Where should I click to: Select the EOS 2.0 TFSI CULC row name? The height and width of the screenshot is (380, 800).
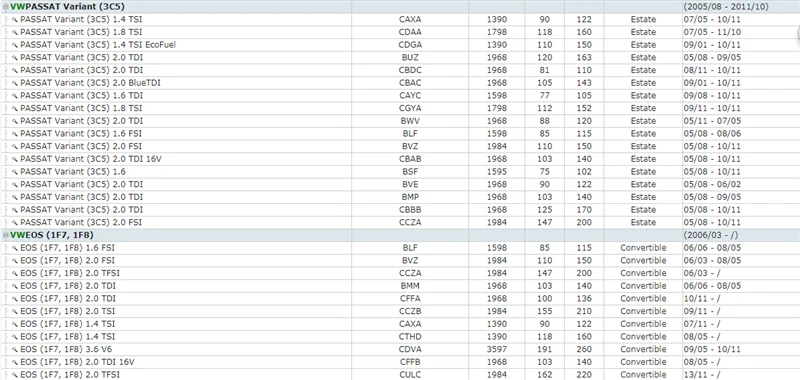pos(70,375)
